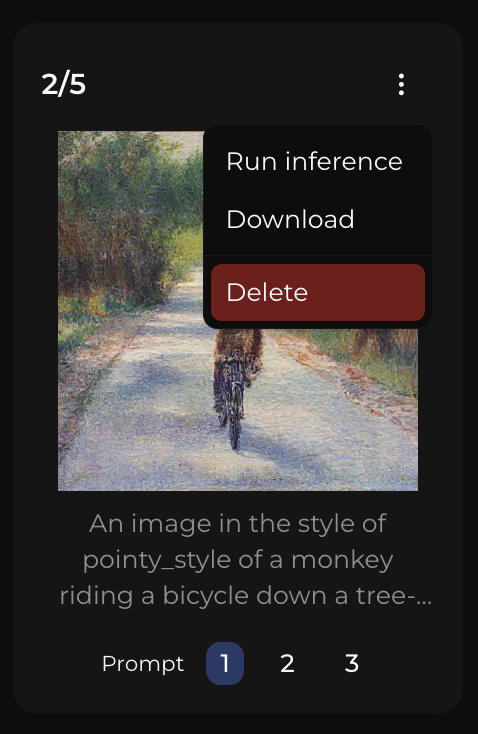Click the 2/5 image counter
This screenshot has height=734, width=478.
(x=64, y=85)
